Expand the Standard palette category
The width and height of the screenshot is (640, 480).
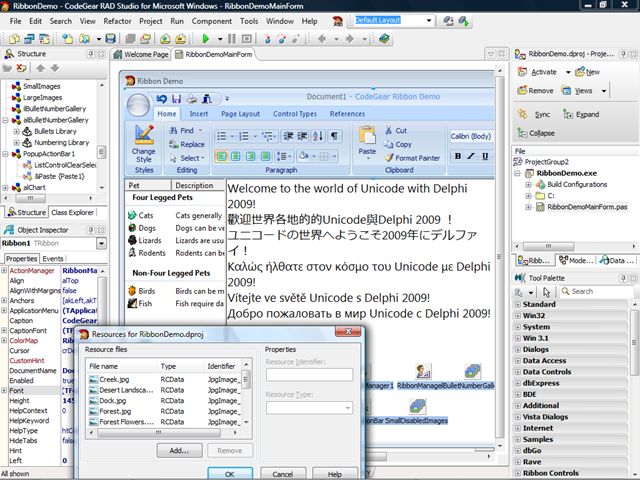[518, 304]
